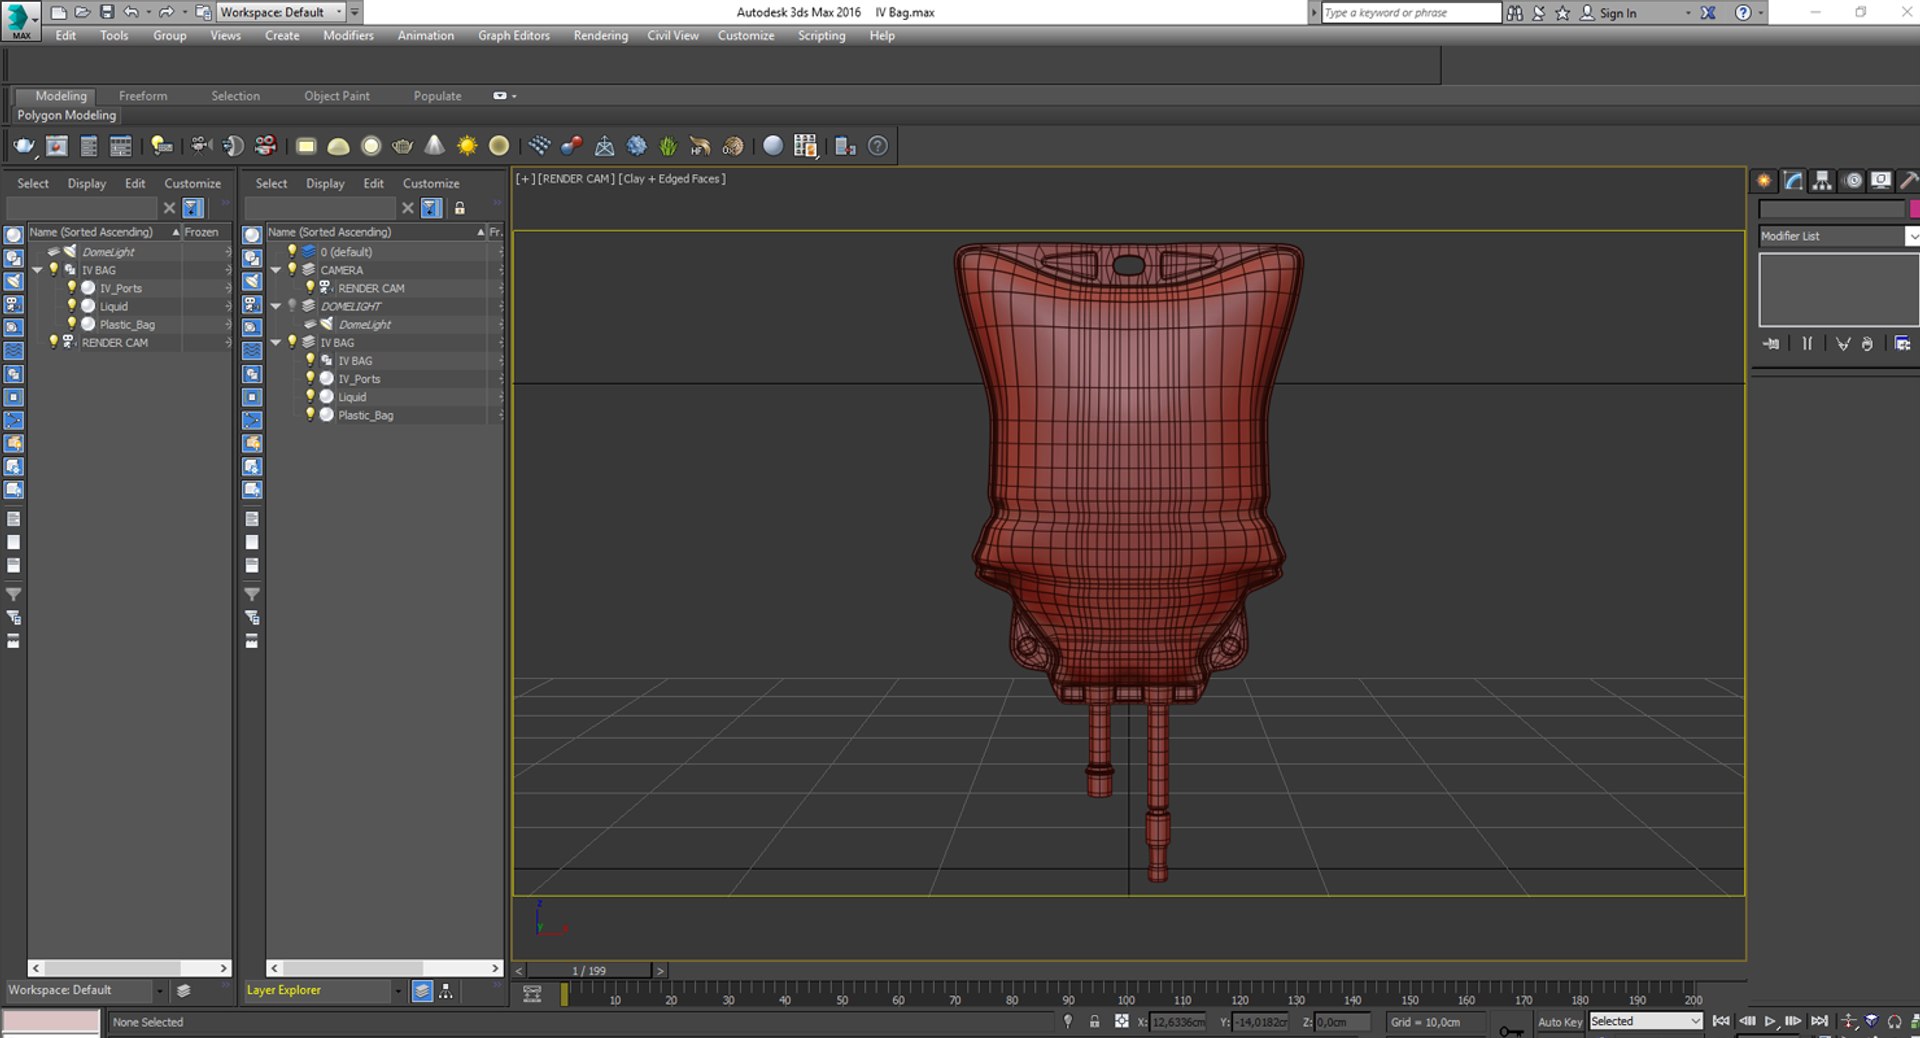Click the camera creation toolbar icon
Viewport: 1920px width, 1038px height.
pos(201,146)
